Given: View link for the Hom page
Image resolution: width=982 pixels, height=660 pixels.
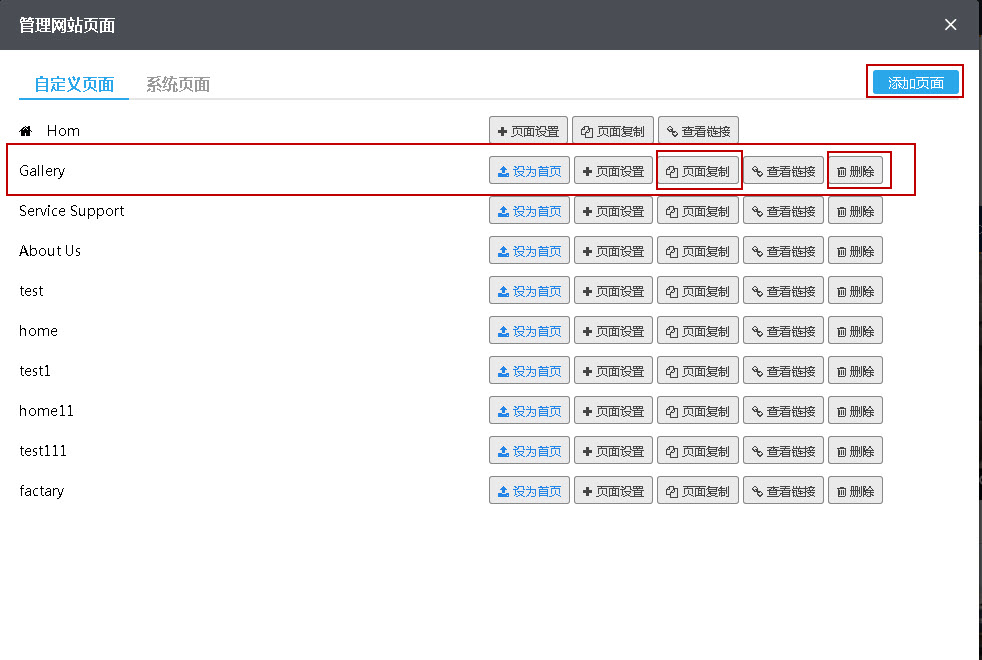Looking at the screenshot, I should click(698, 131).
